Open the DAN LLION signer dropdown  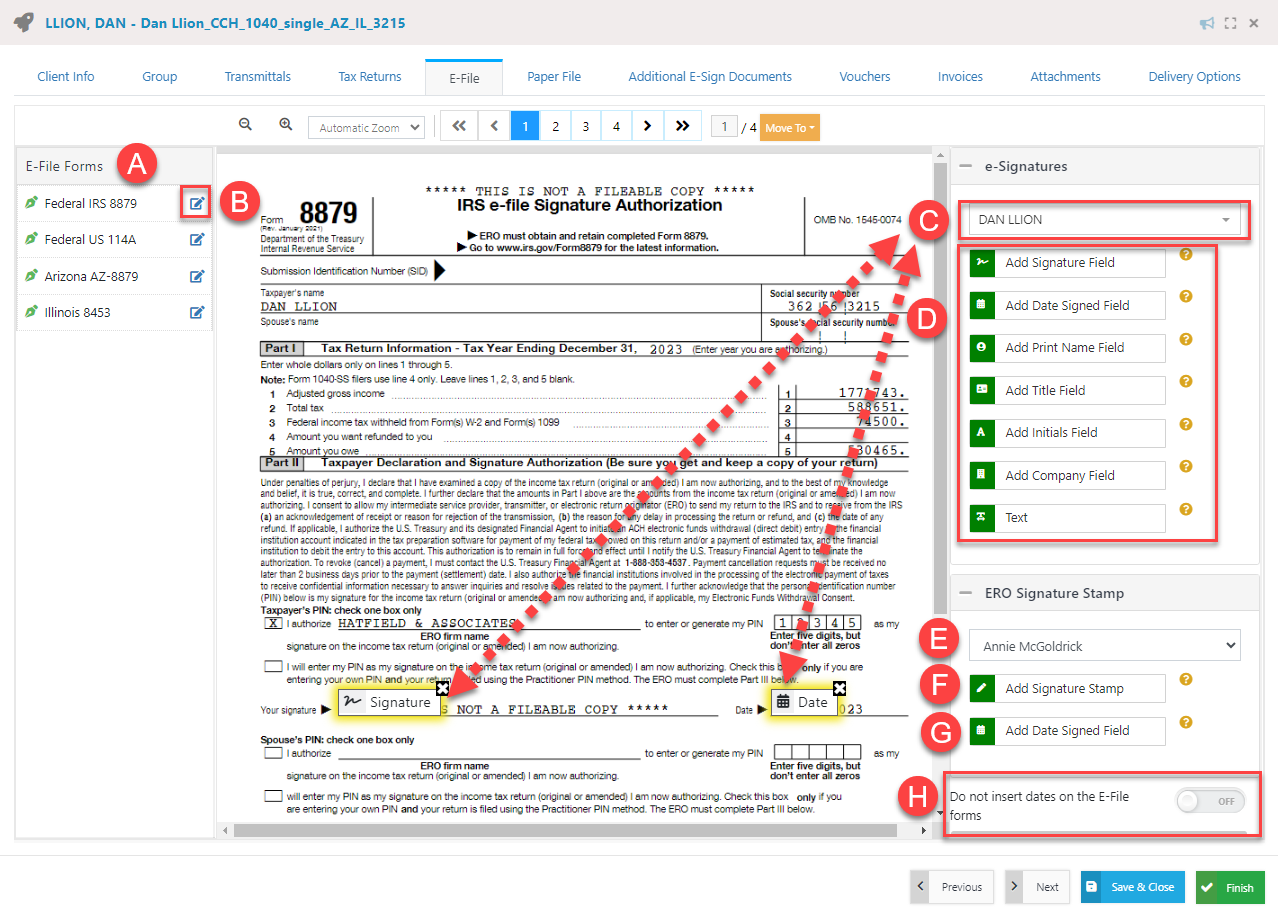[1104, 219]
